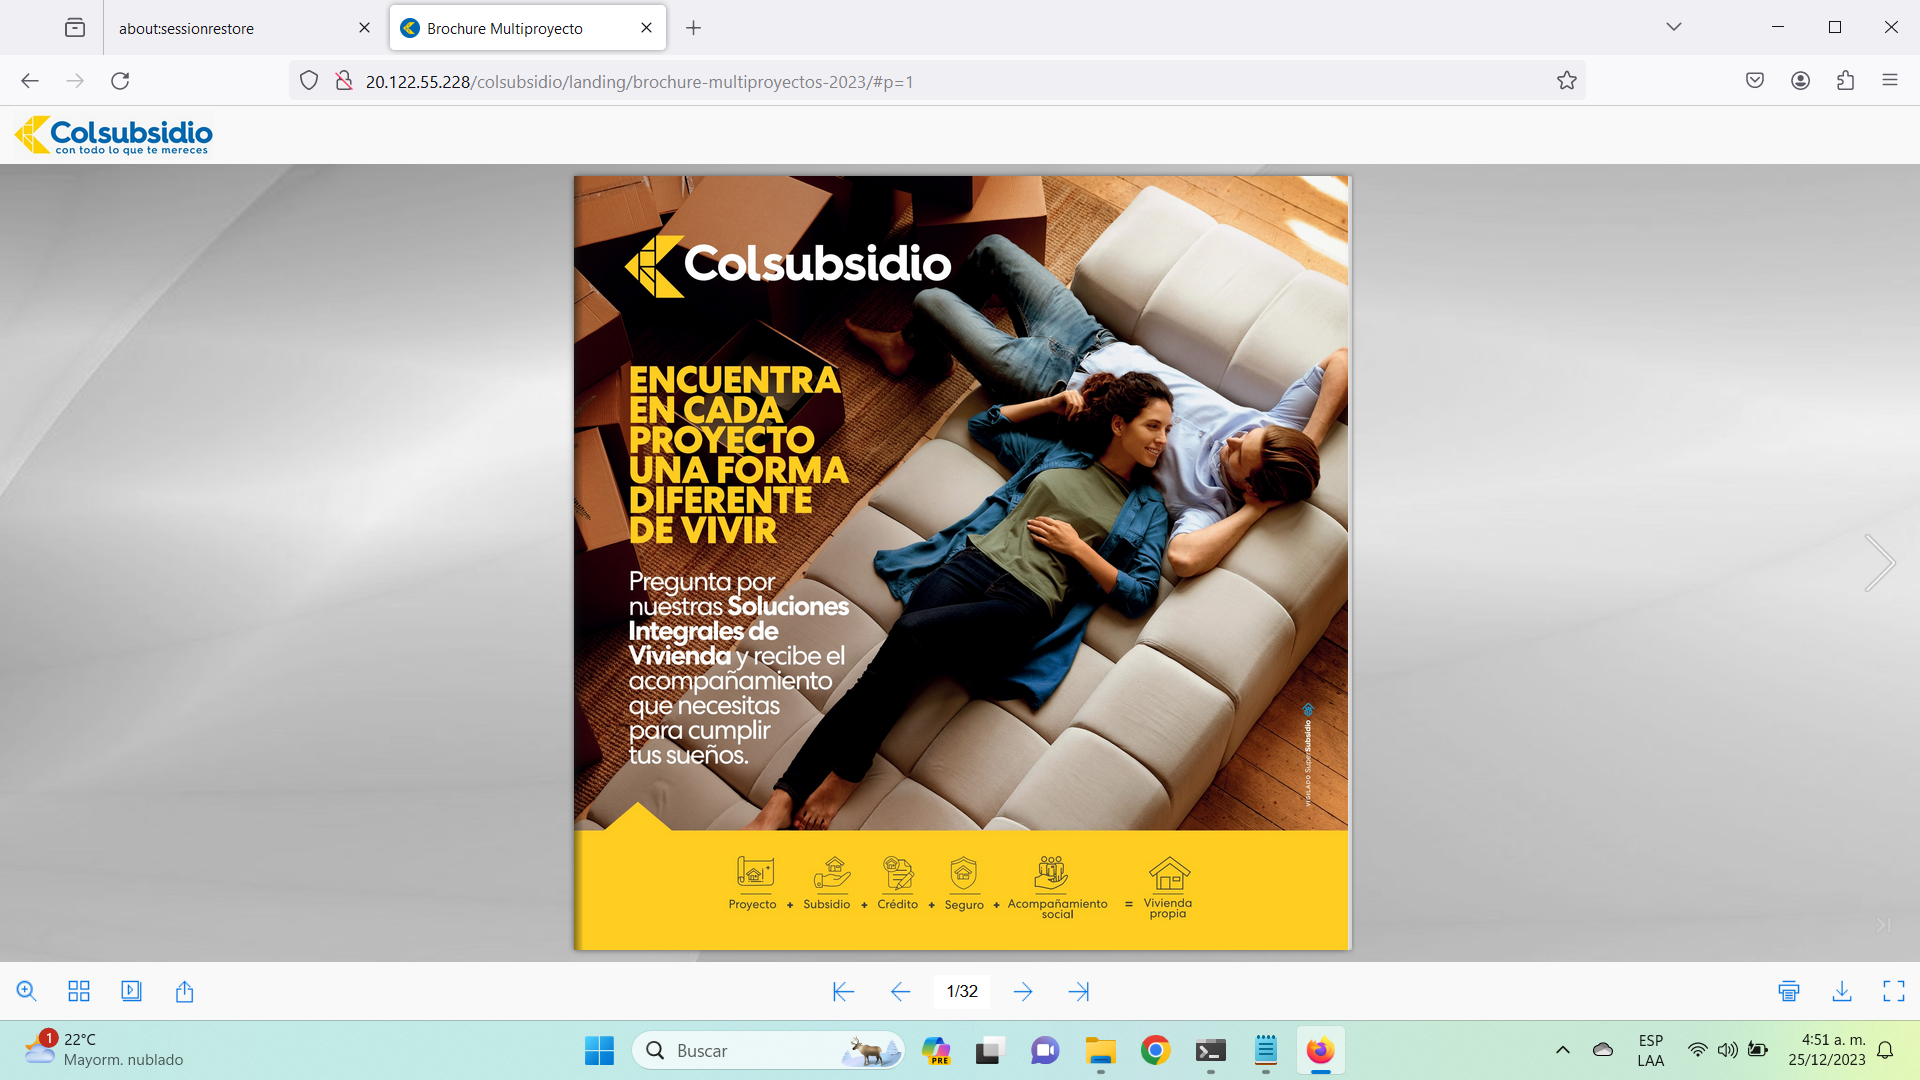1920x1080 pixels.
Task: Toggle the auto-flip slideshow icon
Action: 131,991
